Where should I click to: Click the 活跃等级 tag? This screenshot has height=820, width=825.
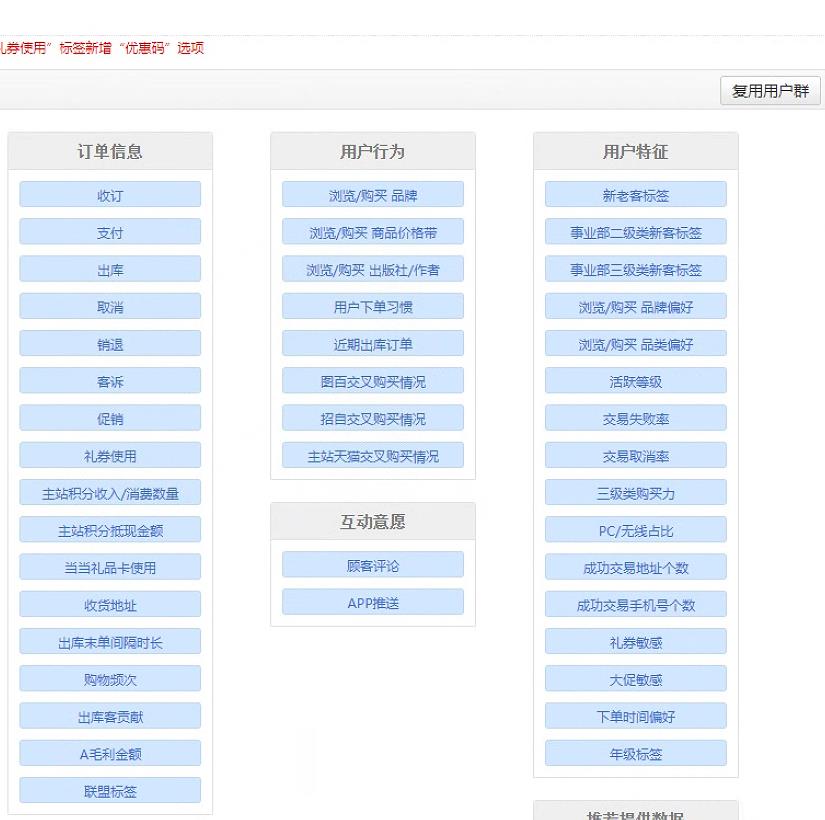635,381
